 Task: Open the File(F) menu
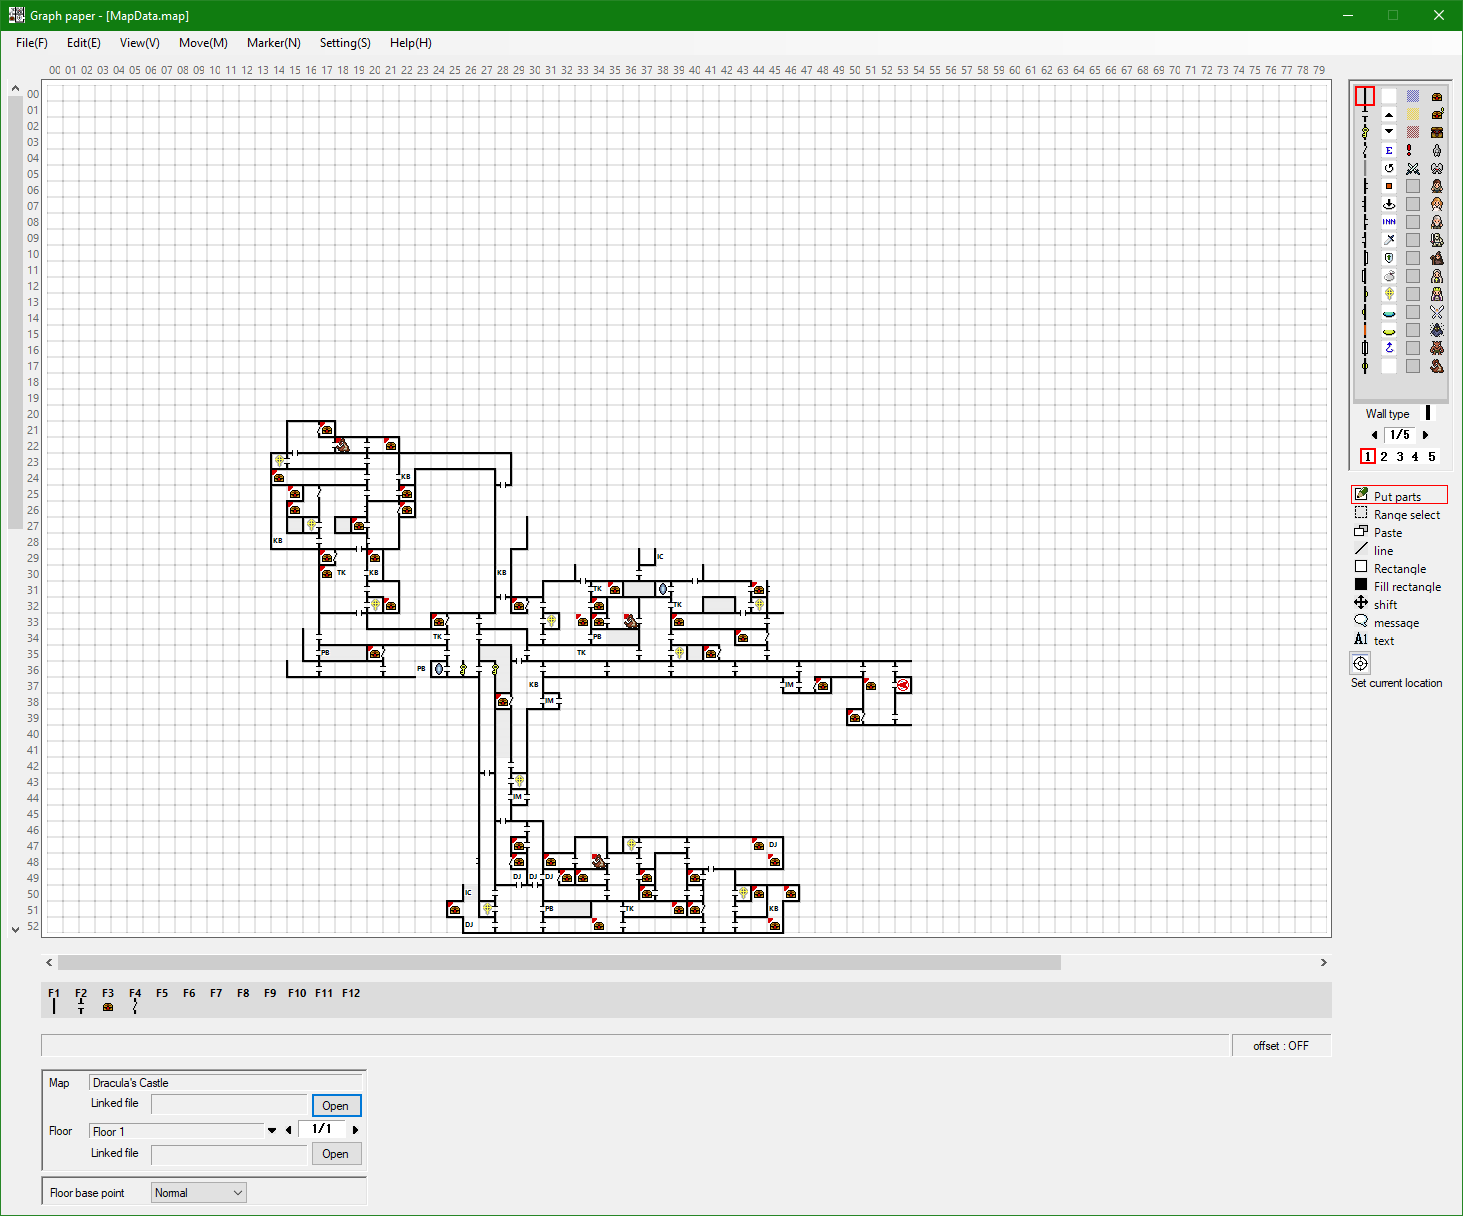coord(32,43)
